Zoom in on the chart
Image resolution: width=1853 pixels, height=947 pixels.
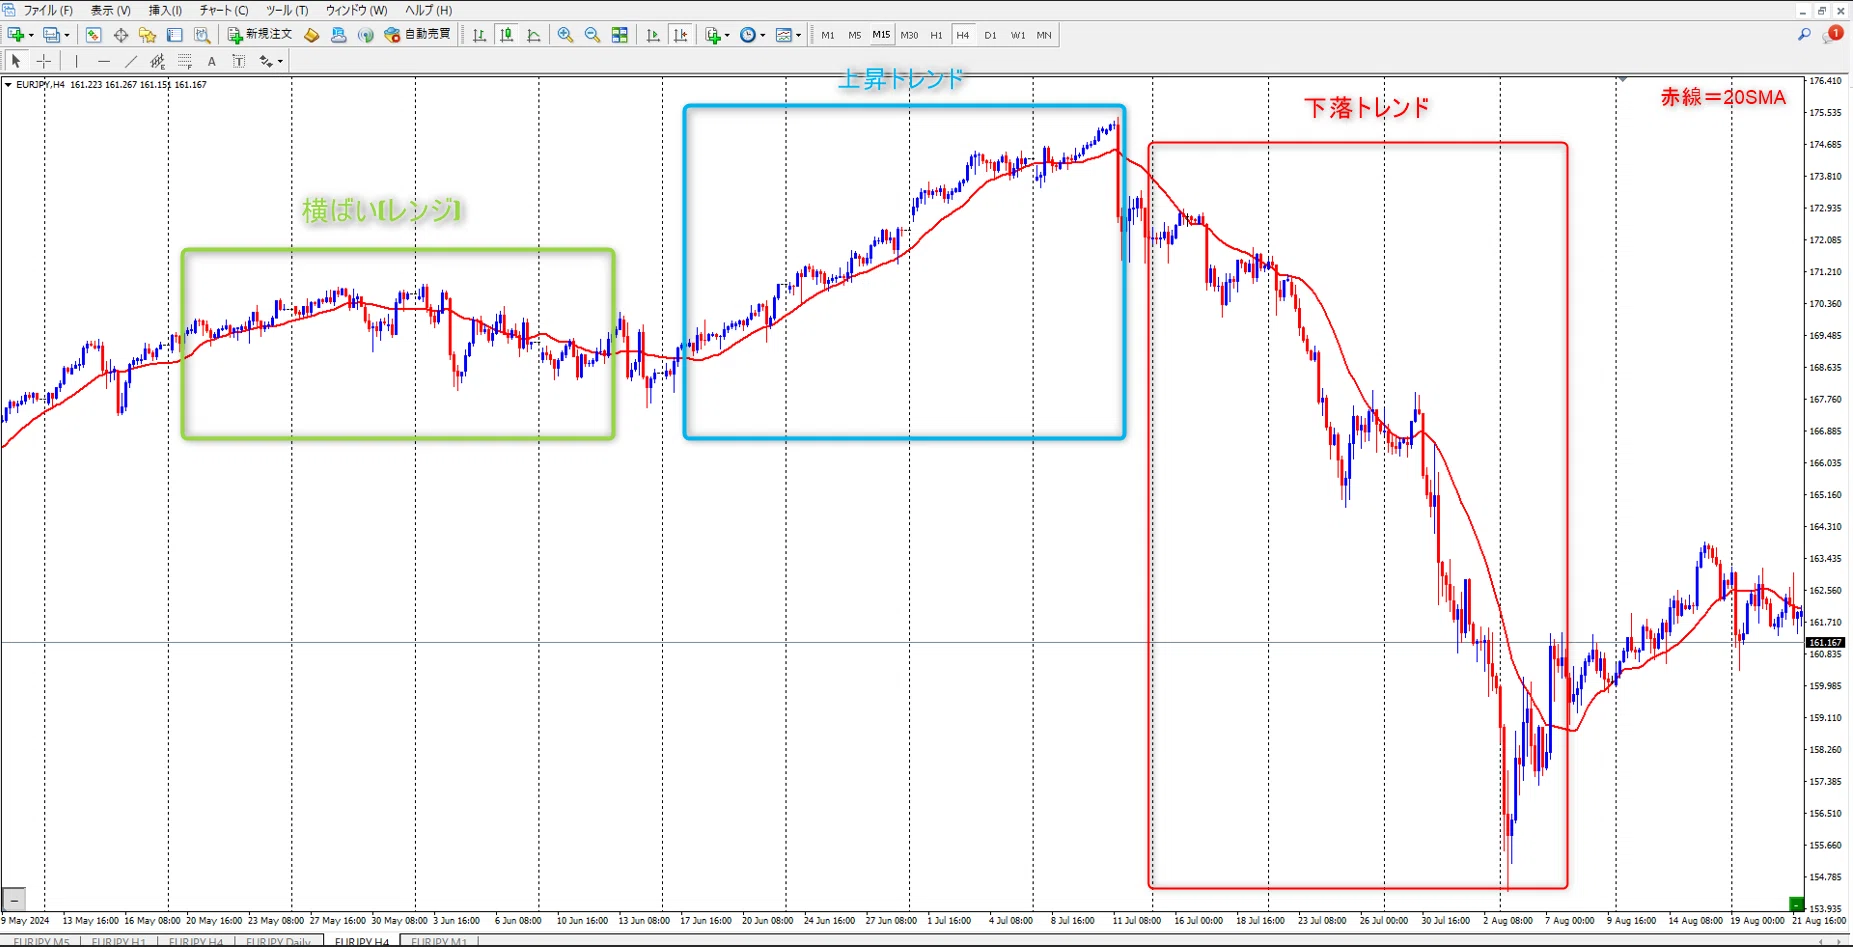coord(566,35)
